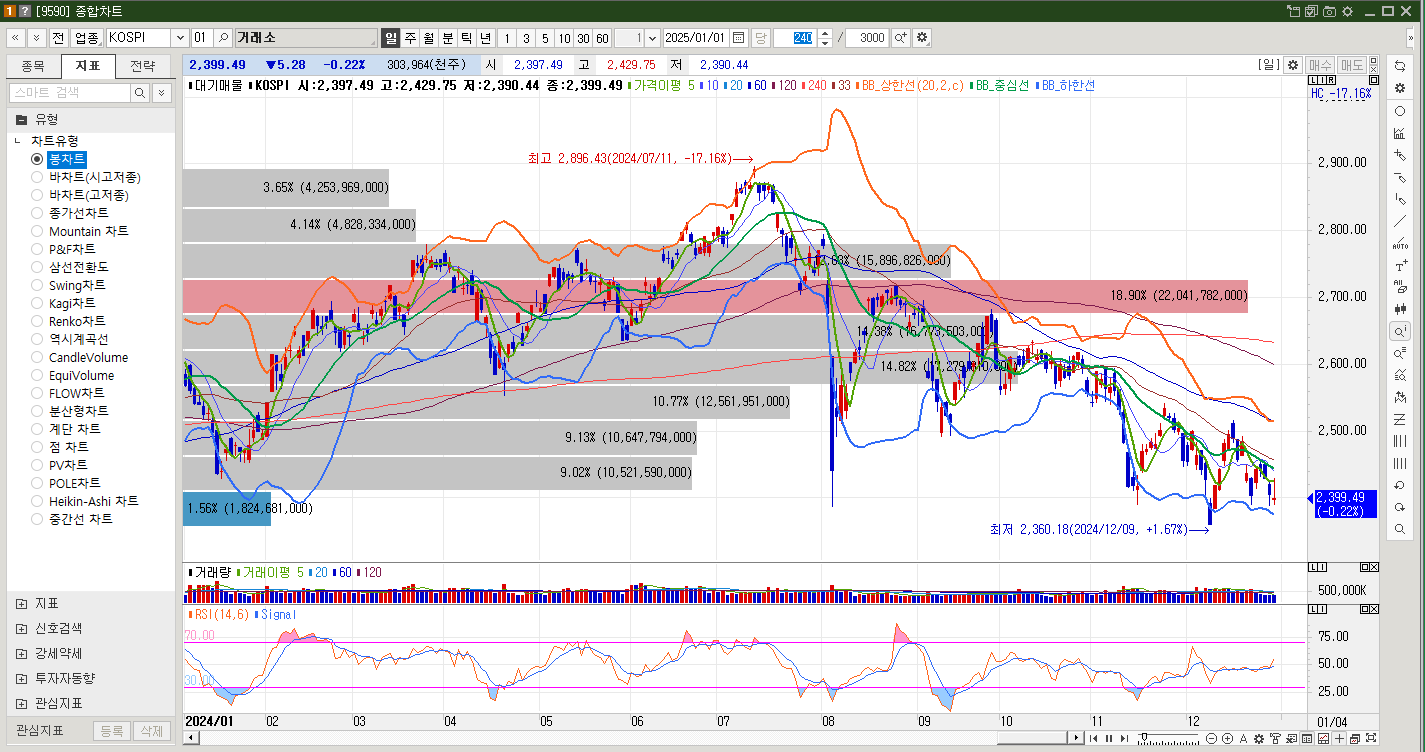Switch to the 지표 tab
The height and width of the screenshot is (752, 1425).
coord(88,66)
